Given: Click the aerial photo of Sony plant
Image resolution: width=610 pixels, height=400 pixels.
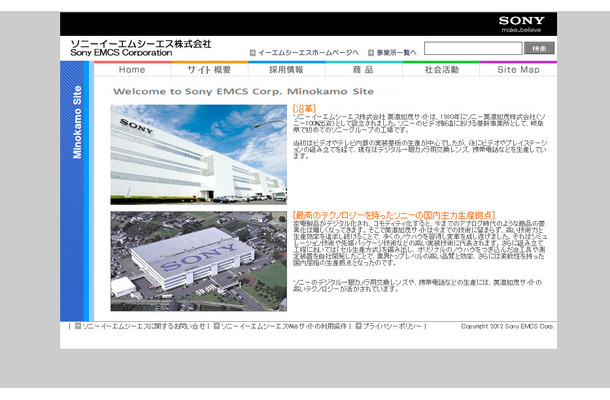Looking at the screenshot, I should point(199,261).
